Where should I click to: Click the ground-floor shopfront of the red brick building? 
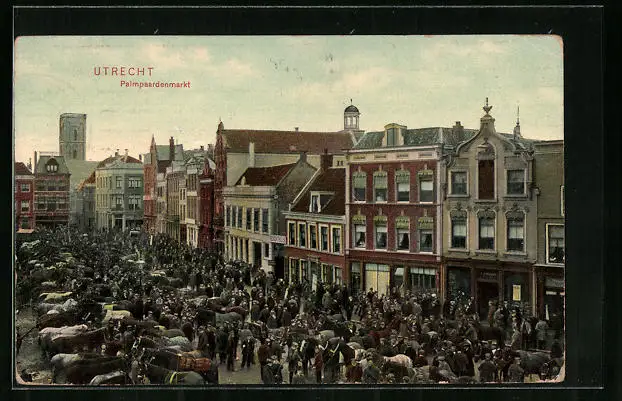point(393,277)
